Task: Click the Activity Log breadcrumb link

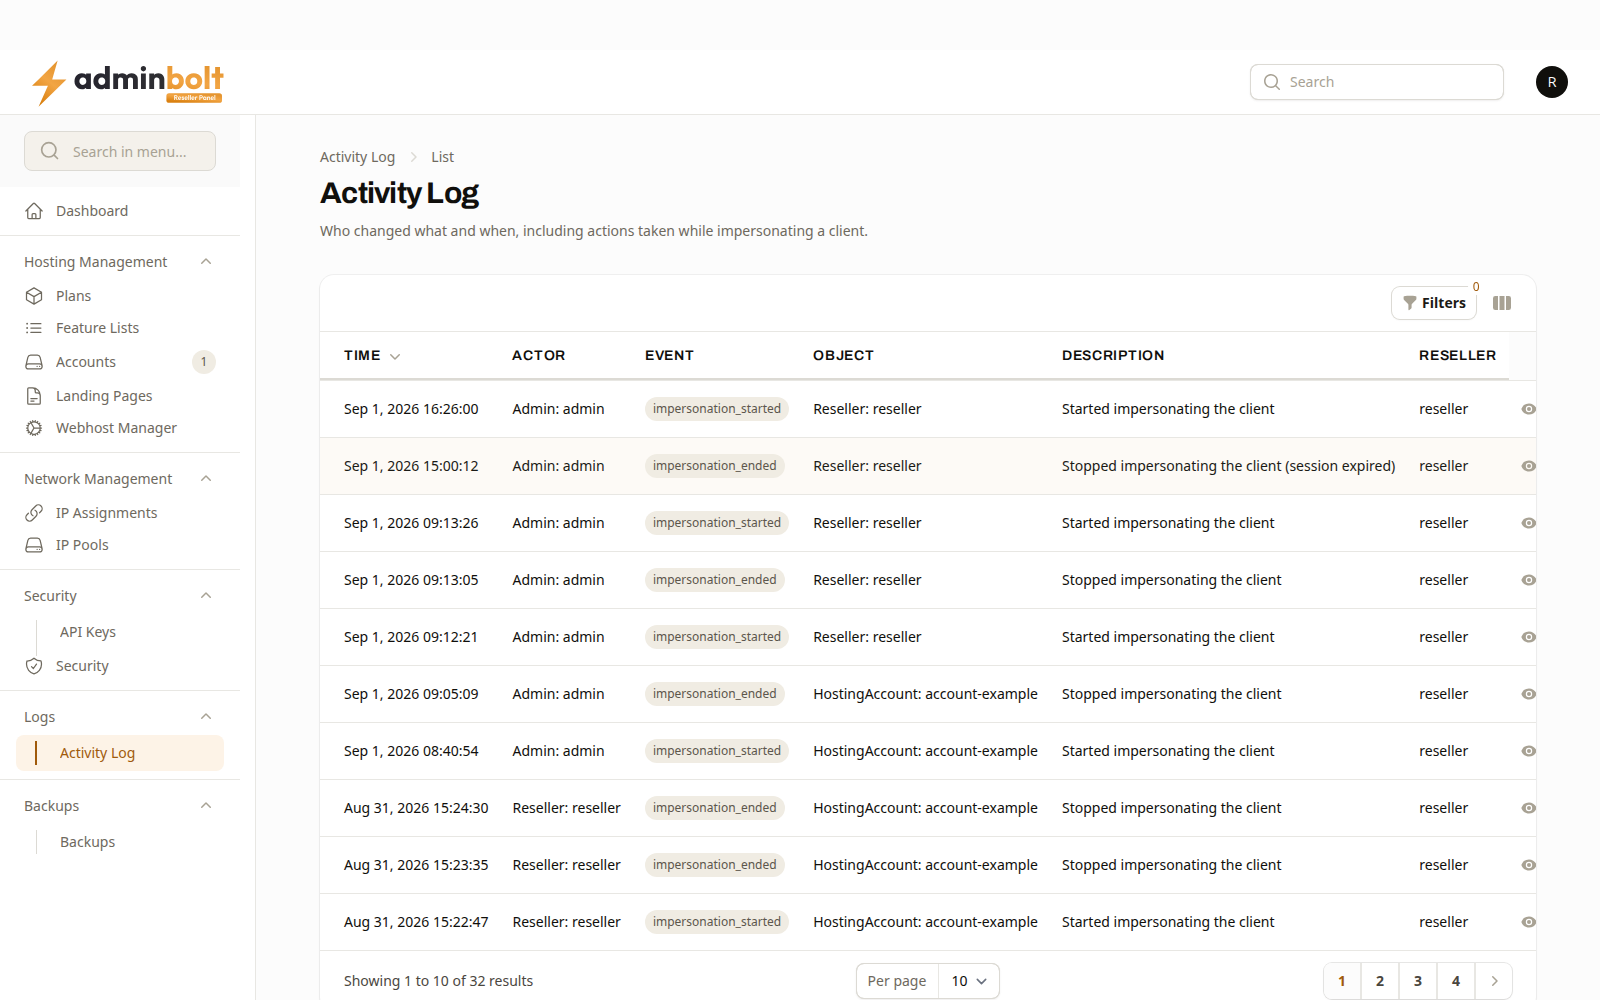Action: [x=357, y=157]
